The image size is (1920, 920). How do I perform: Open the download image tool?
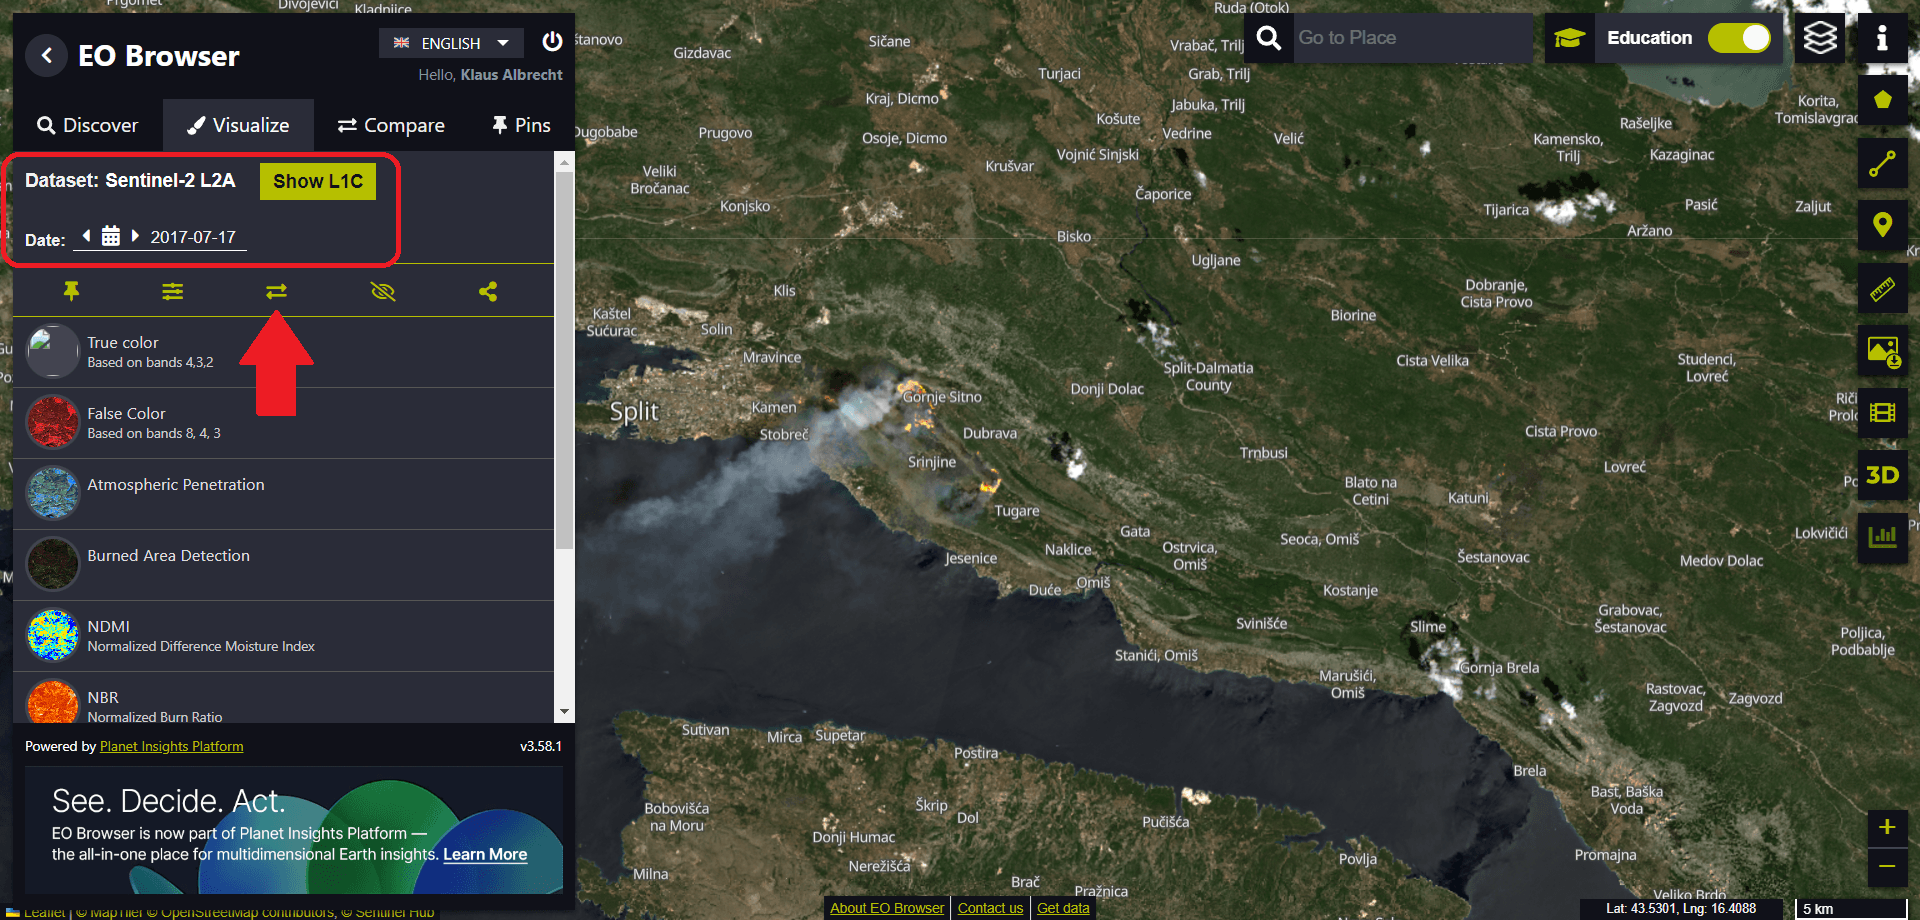click(x=1882, y=351)
